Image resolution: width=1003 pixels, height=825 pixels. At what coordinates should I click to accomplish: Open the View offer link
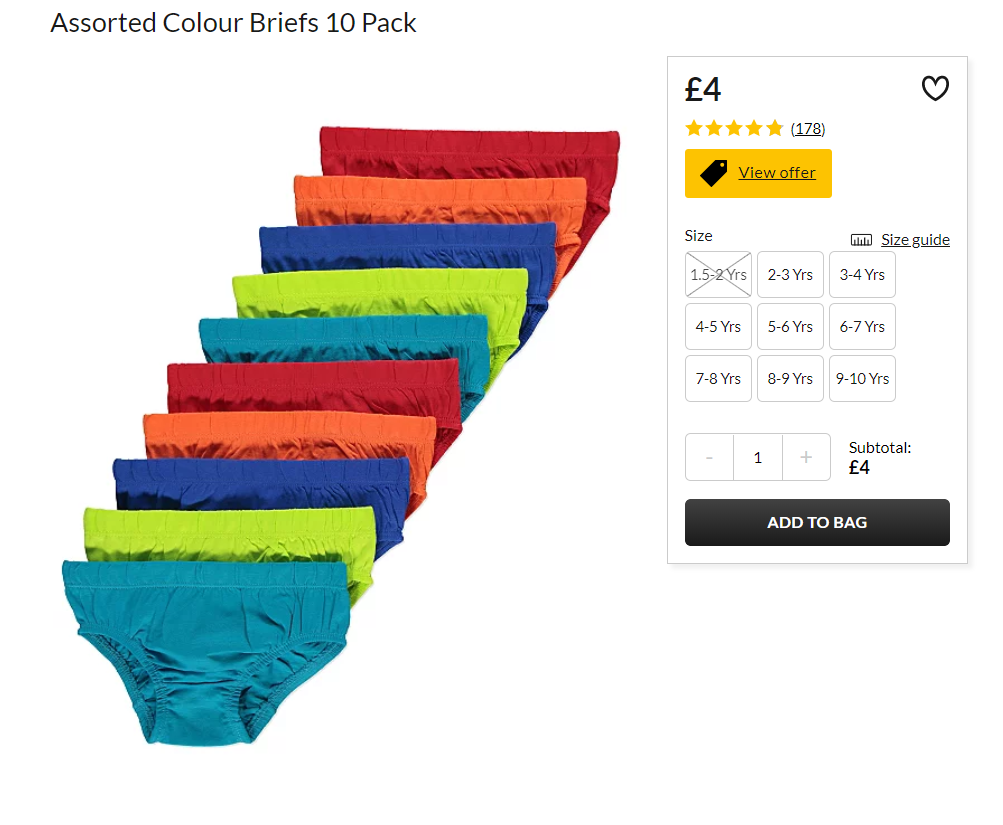pyautogui.click(x=777, y=173)
